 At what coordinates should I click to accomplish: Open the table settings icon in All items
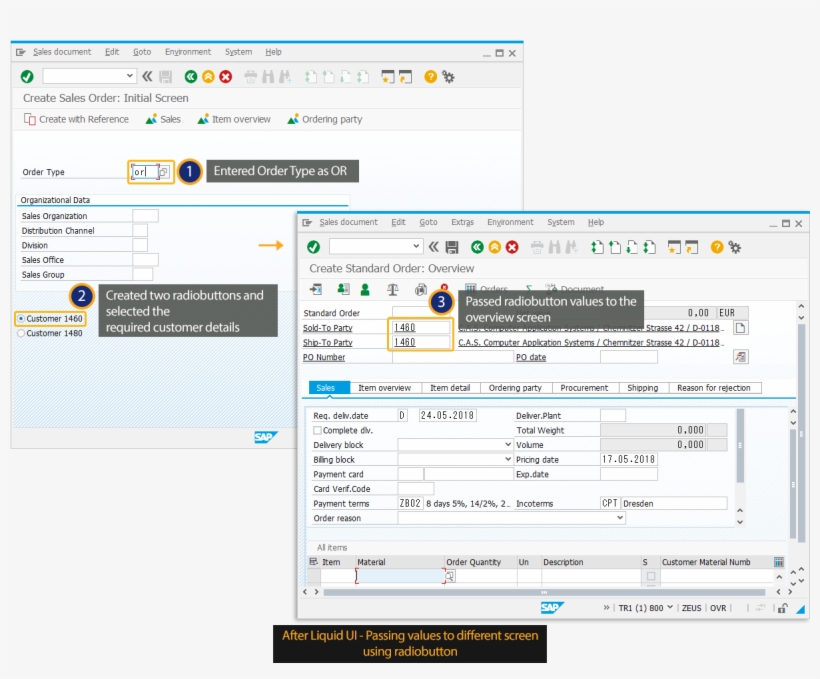[x=779, y=562]
